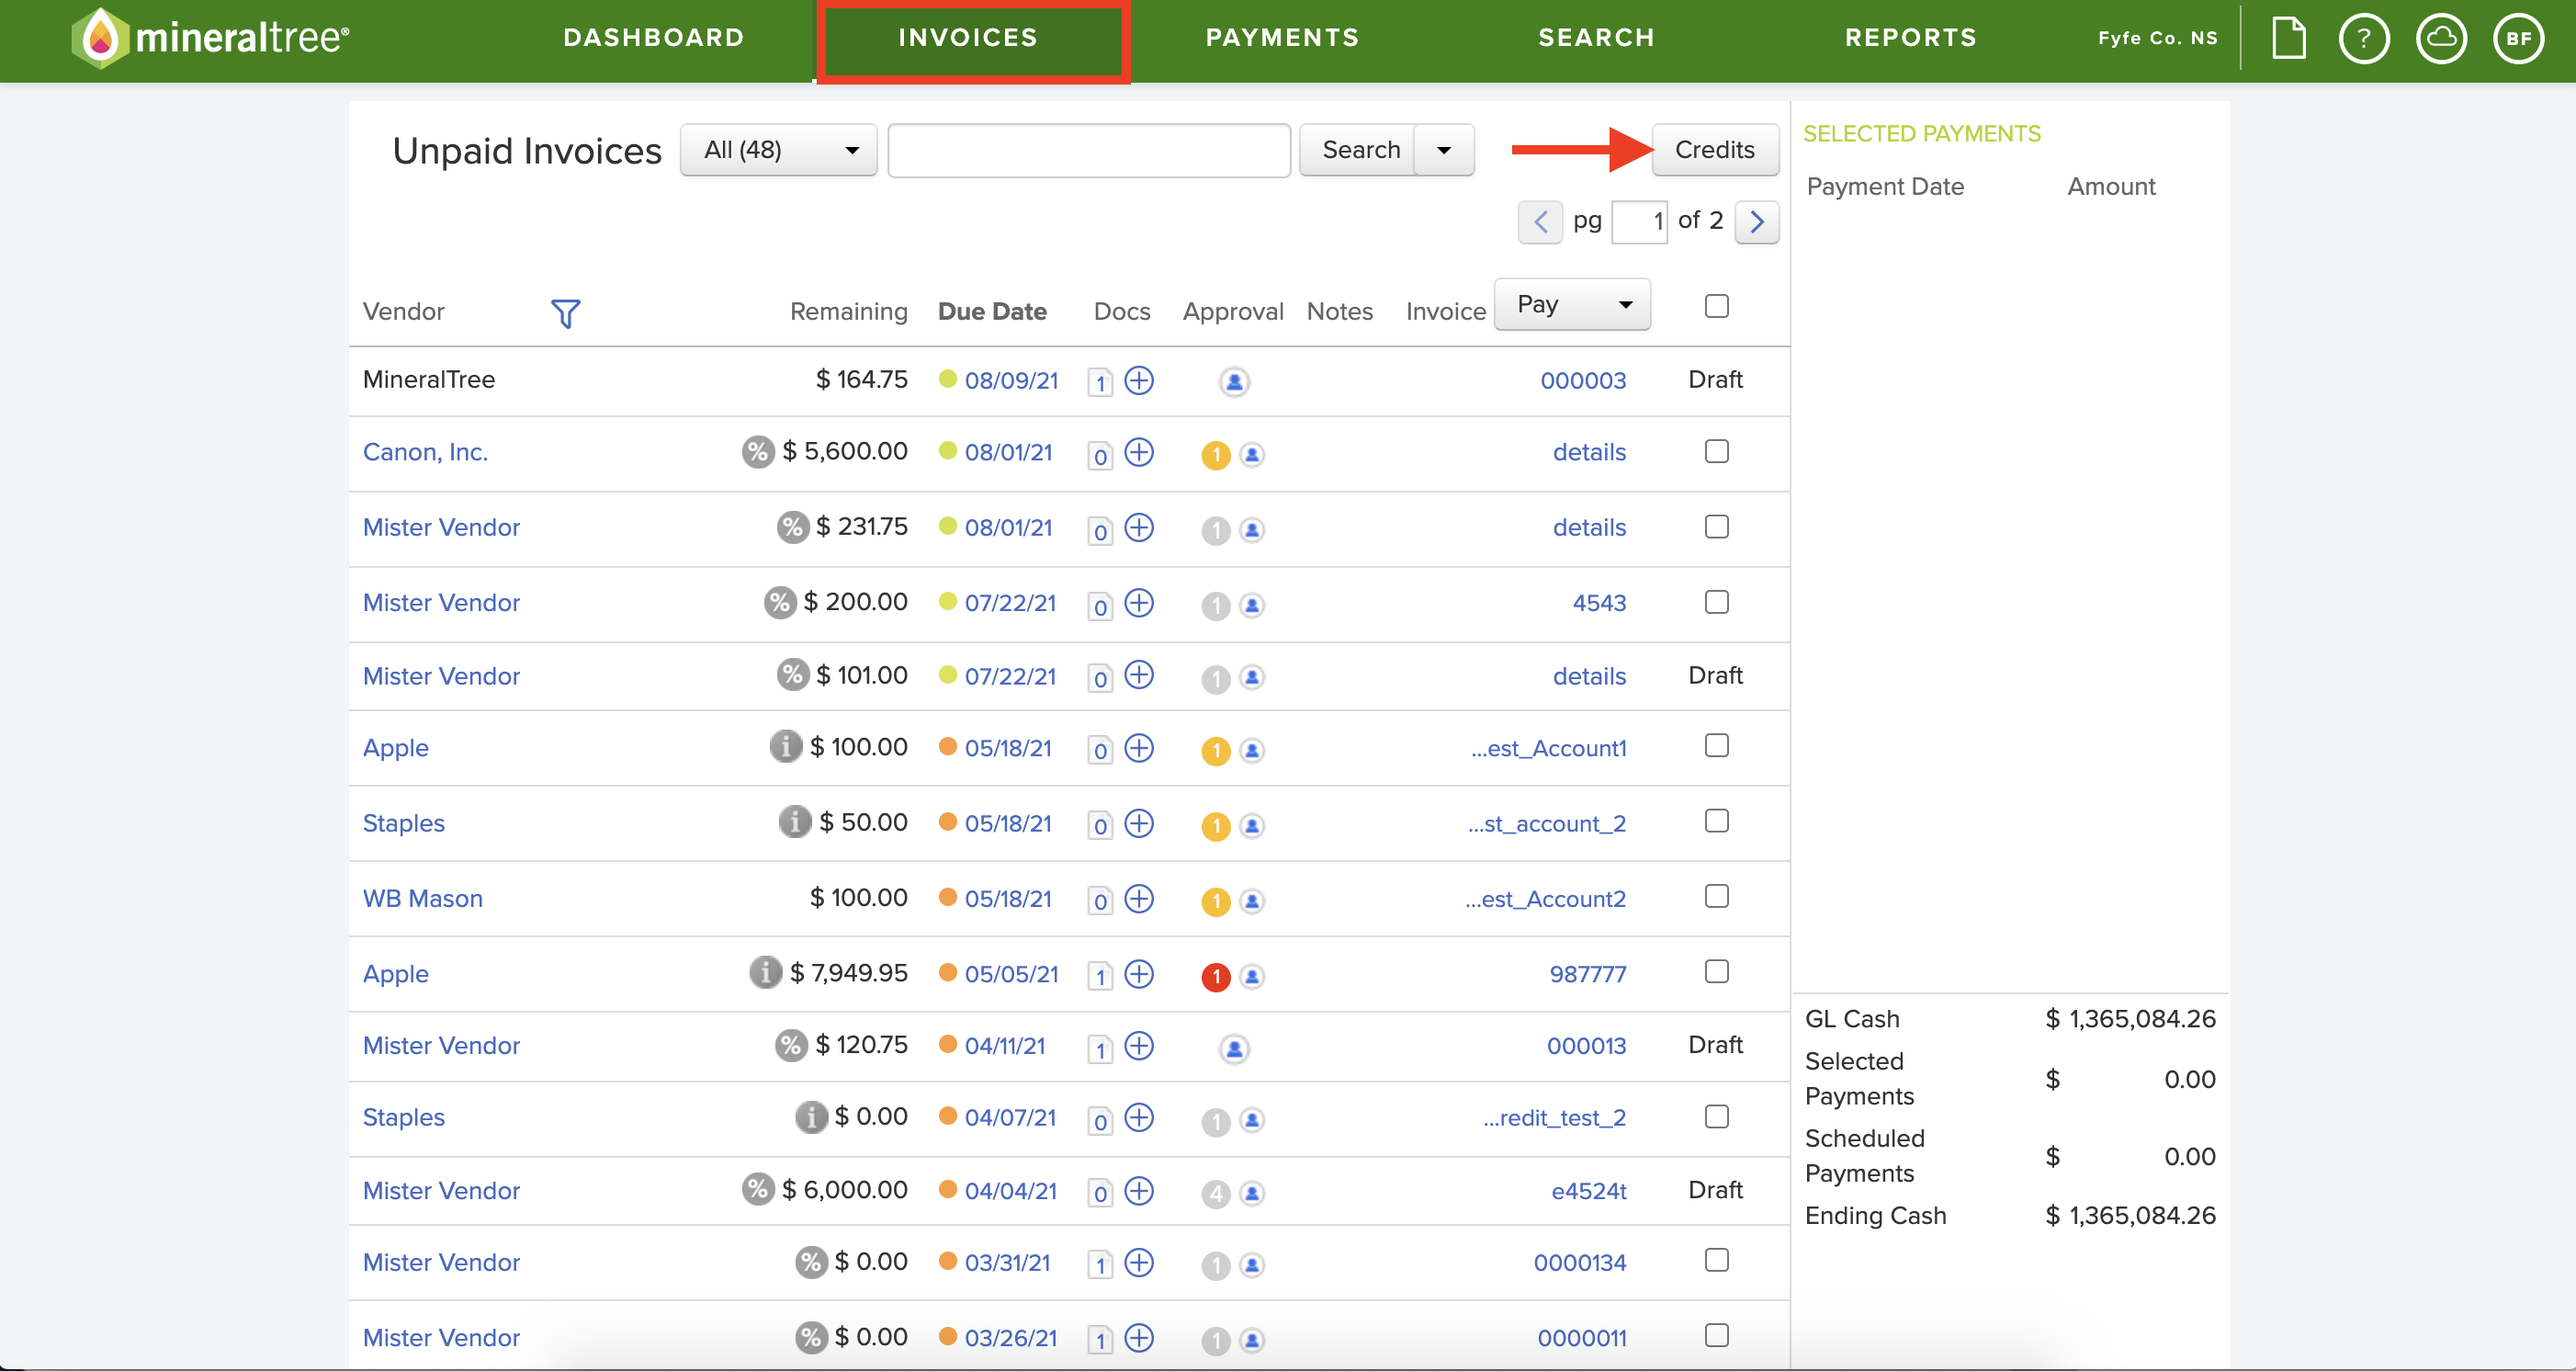The height and width of the screenshot is (1371, 2576).
Task: Open invoice e4524t link
Action: point(1589,1191)
